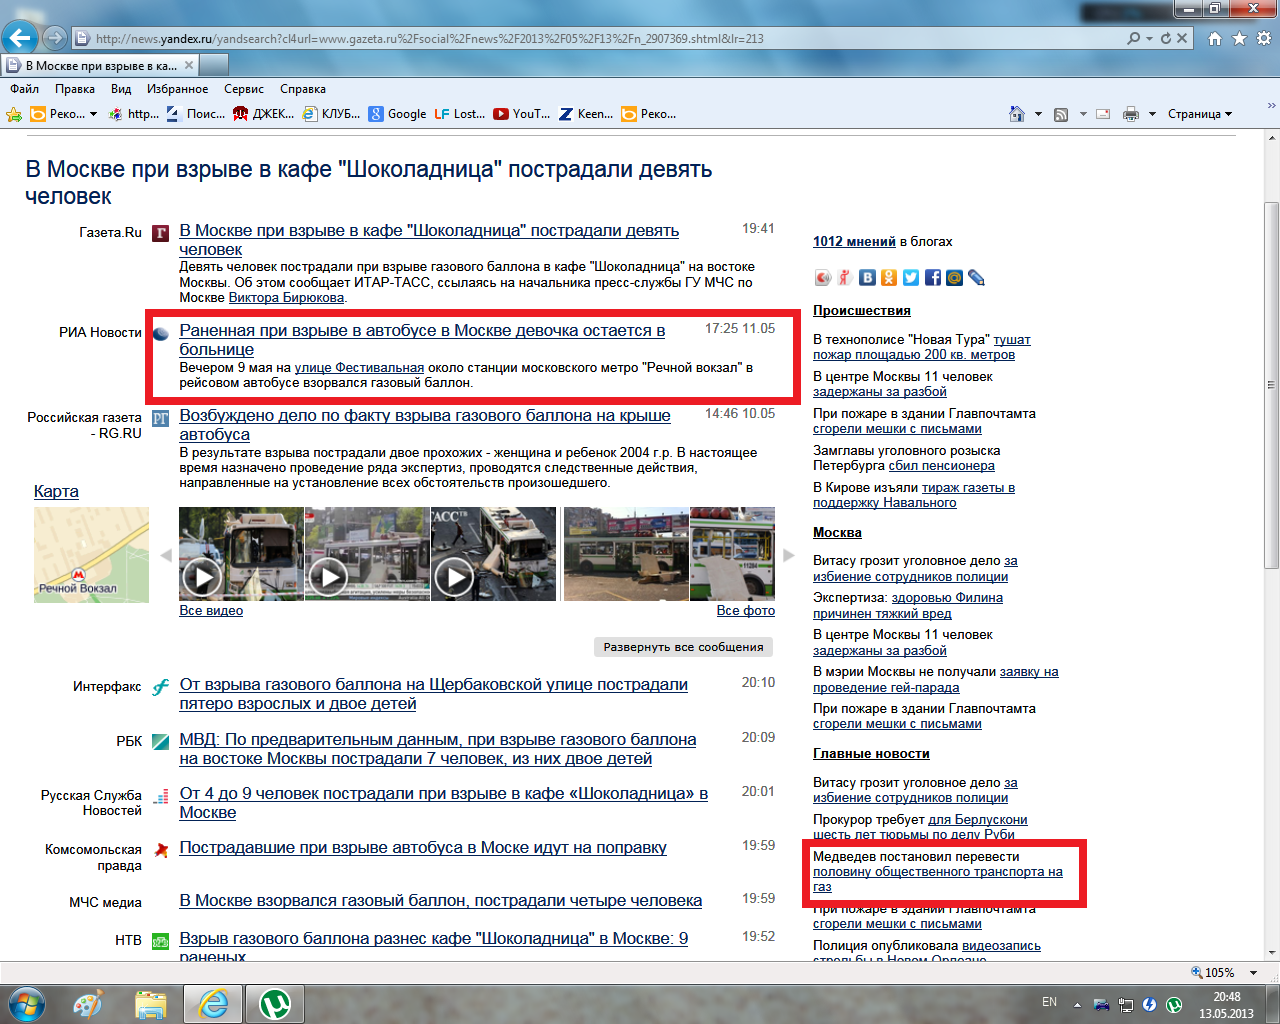The width and height of the screenshot is (1280, 1024).
Task: Open the ДЖЕК... bookmark in favorites bar
Action: 263,114
